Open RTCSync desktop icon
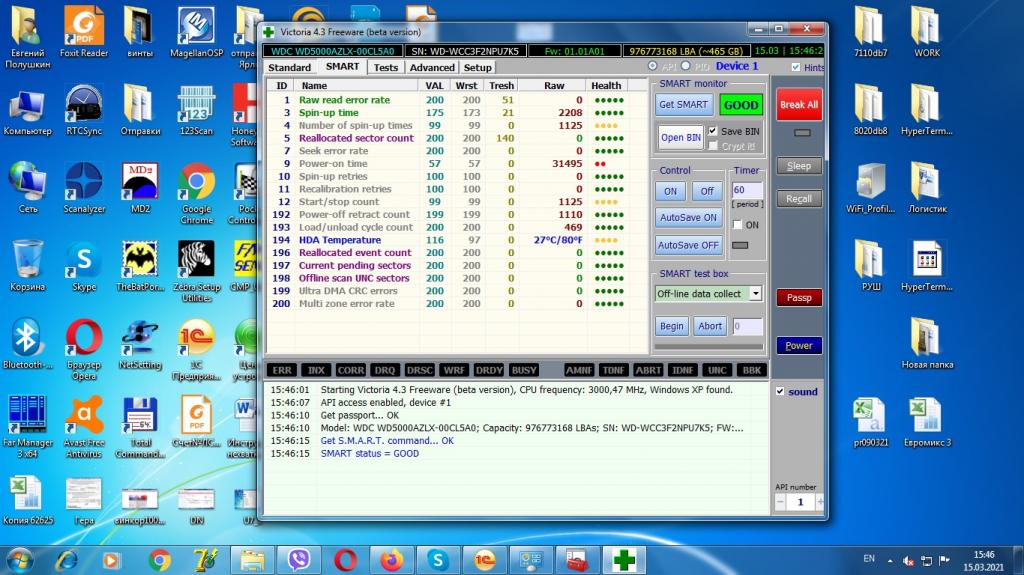This screenshot has height=575, width=1024. click(x=84, y=110)
